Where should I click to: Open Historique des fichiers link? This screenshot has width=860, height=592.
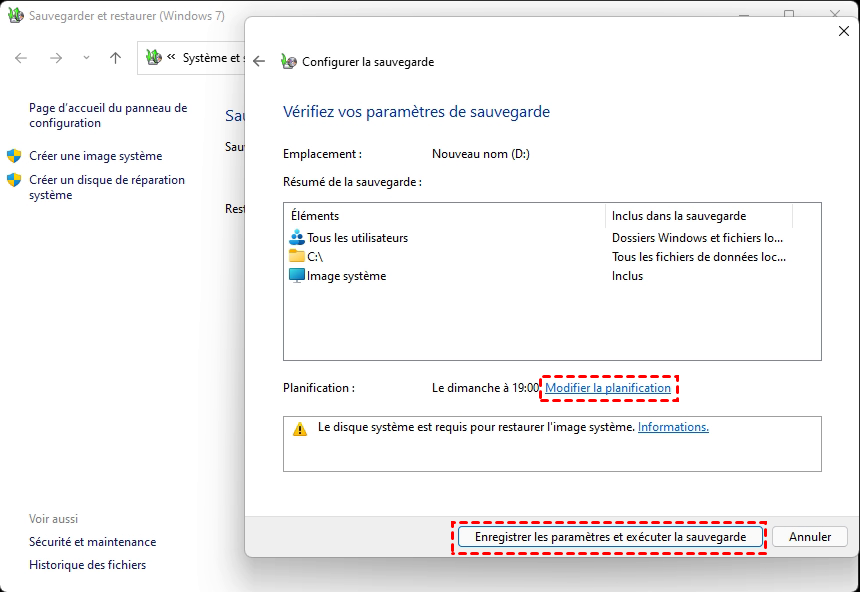tap(88, 565)
